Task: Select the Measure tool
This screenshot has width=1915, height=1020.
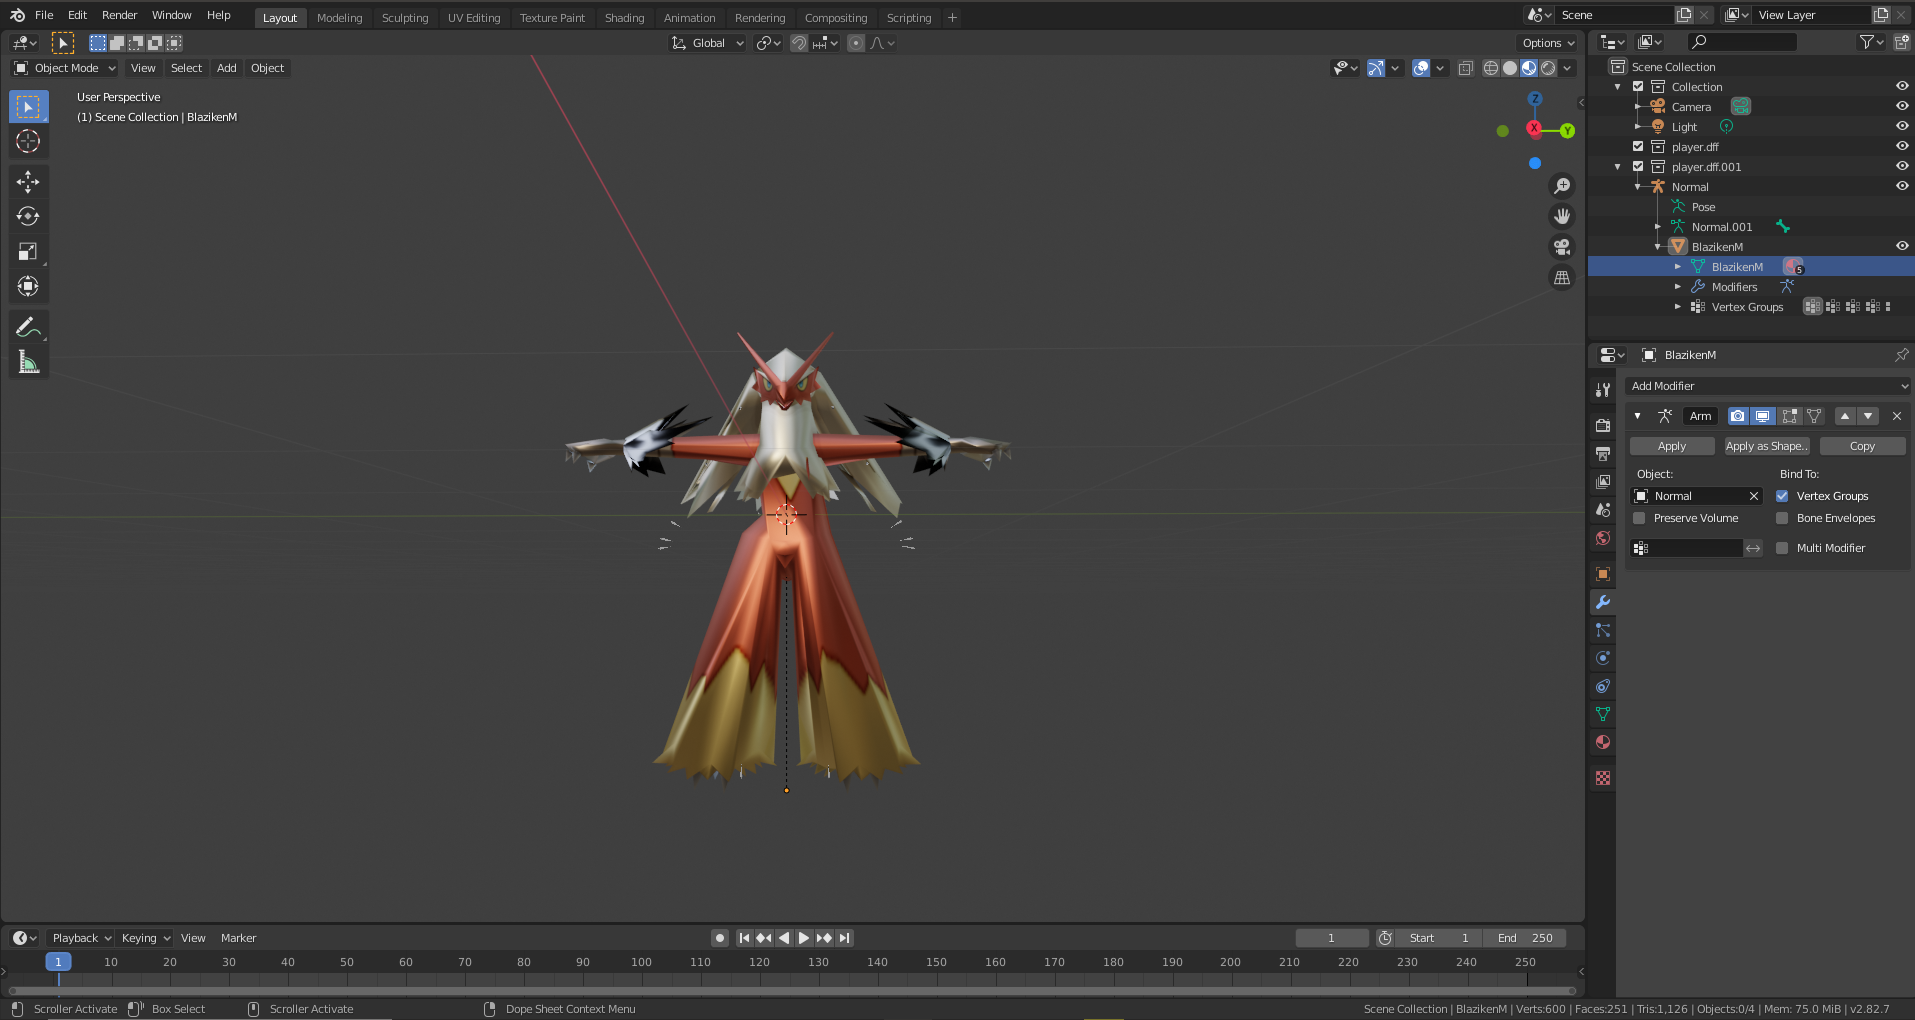Action: [28, 363]
